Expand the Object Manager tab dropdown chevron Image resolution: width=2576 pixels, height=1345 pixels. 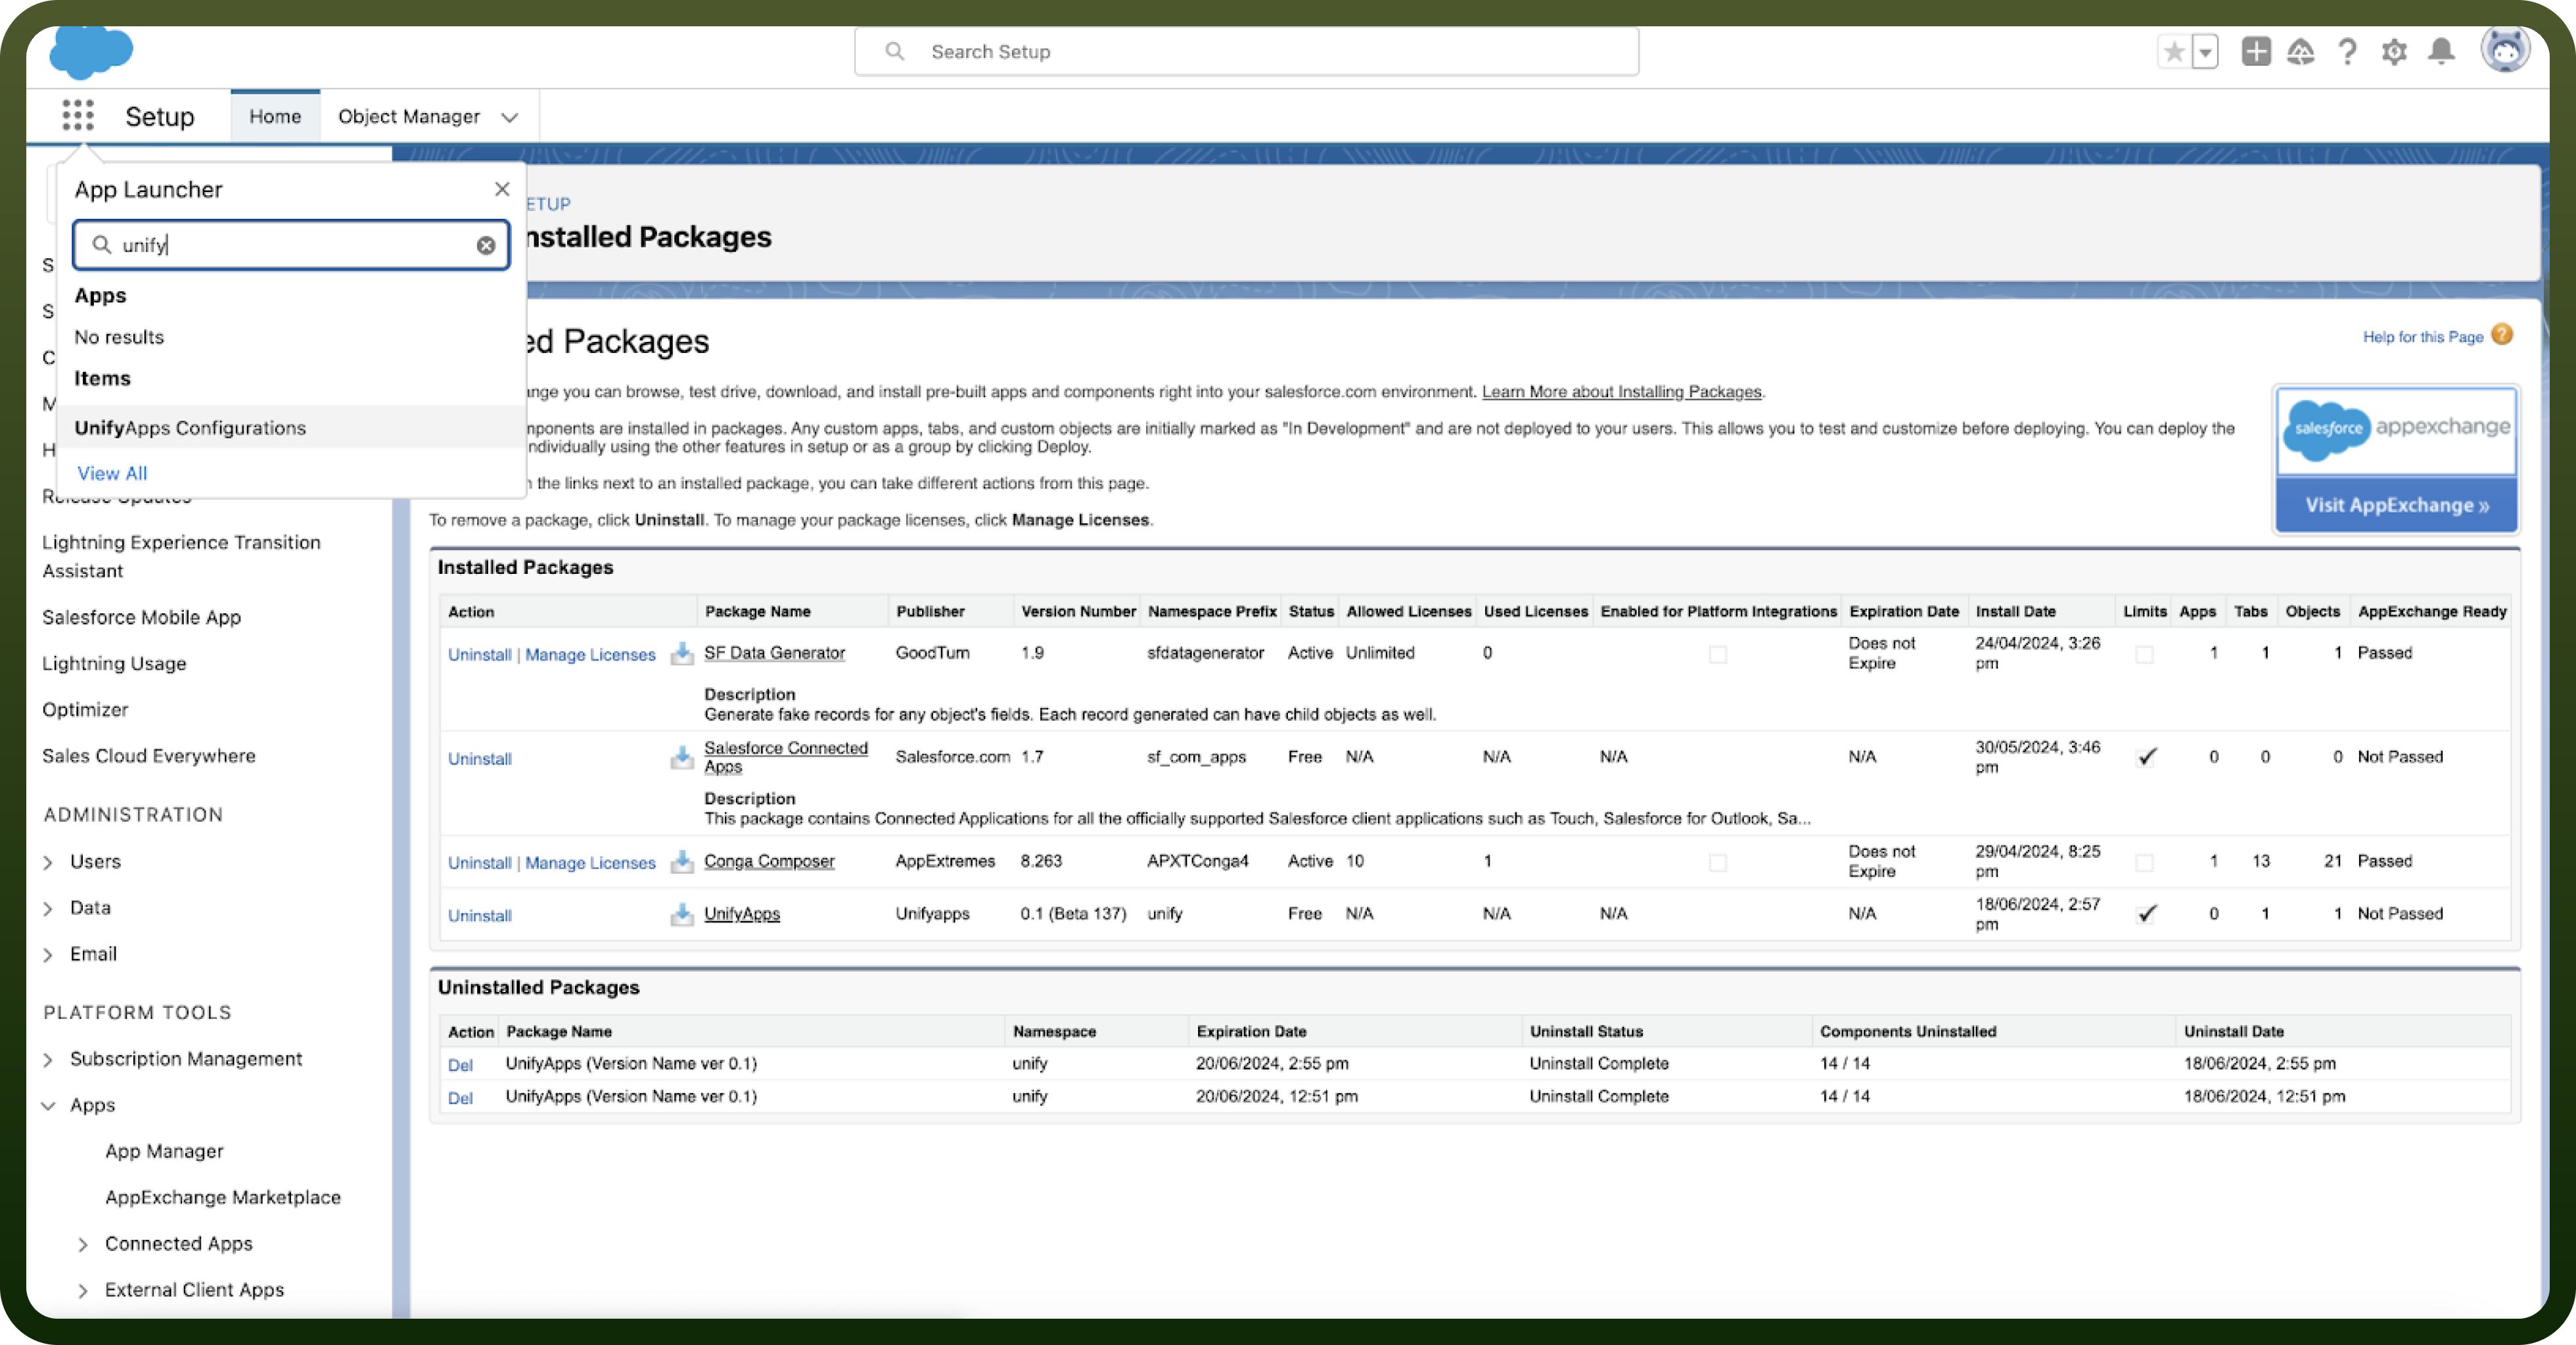509,117
